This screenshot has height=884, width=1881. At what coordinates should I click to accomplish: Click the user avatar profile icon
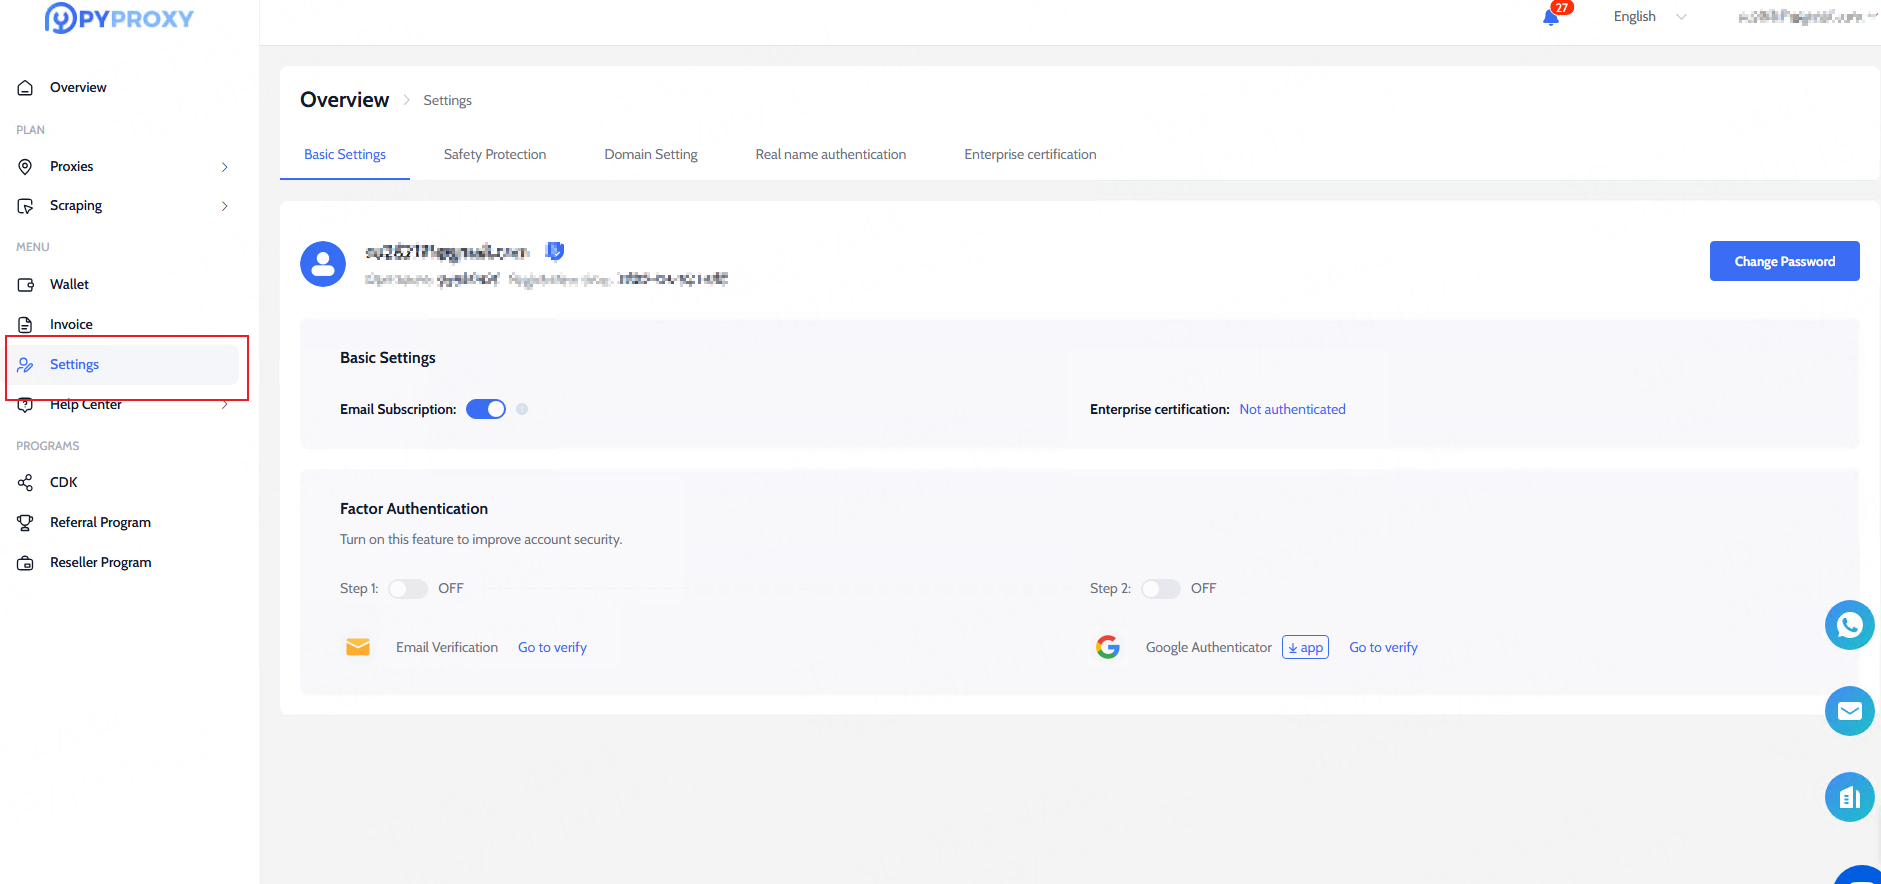(323, 264)
